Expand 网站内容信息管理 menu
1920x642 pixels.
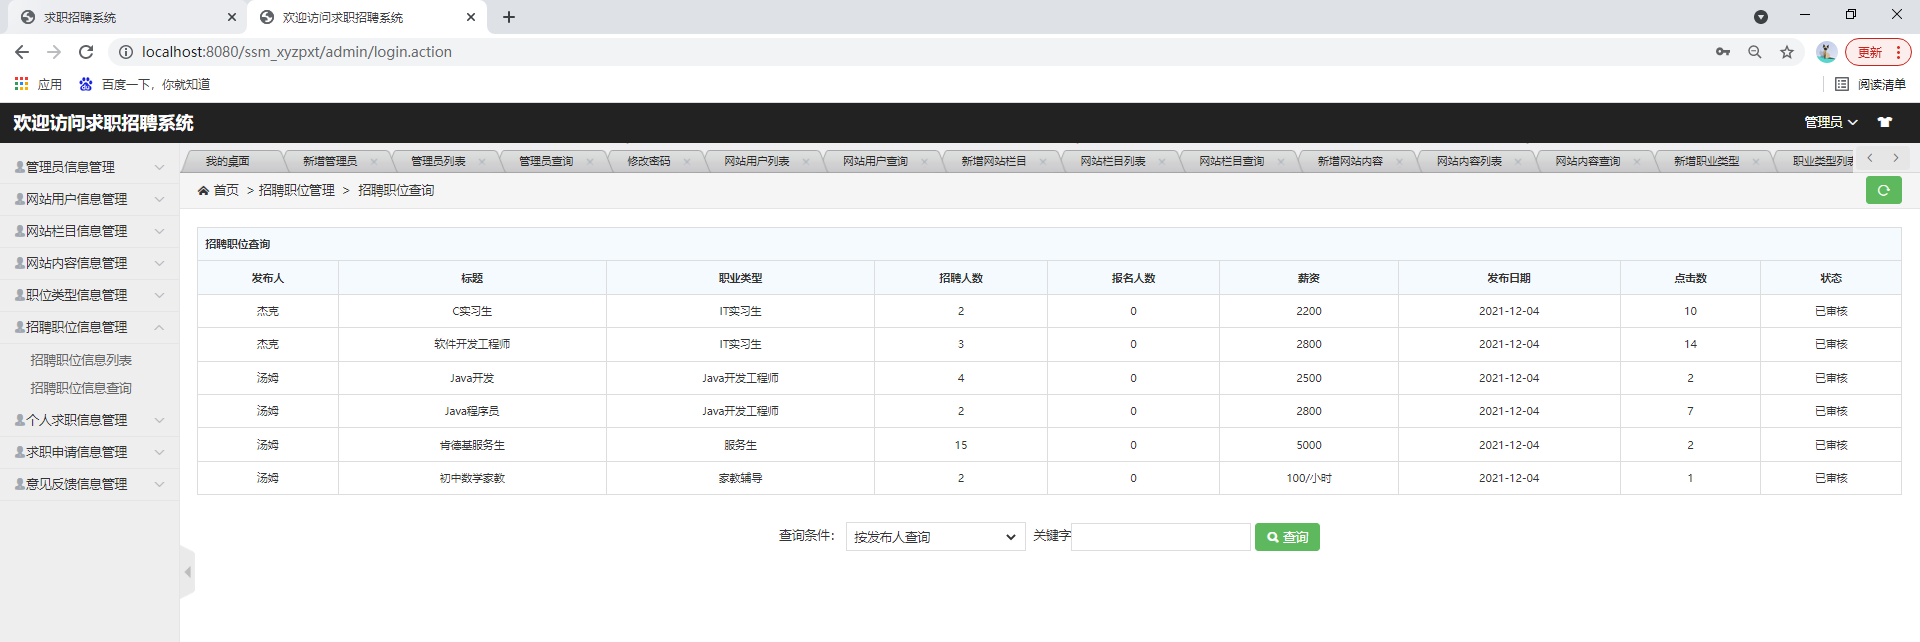tap(89, 263)
